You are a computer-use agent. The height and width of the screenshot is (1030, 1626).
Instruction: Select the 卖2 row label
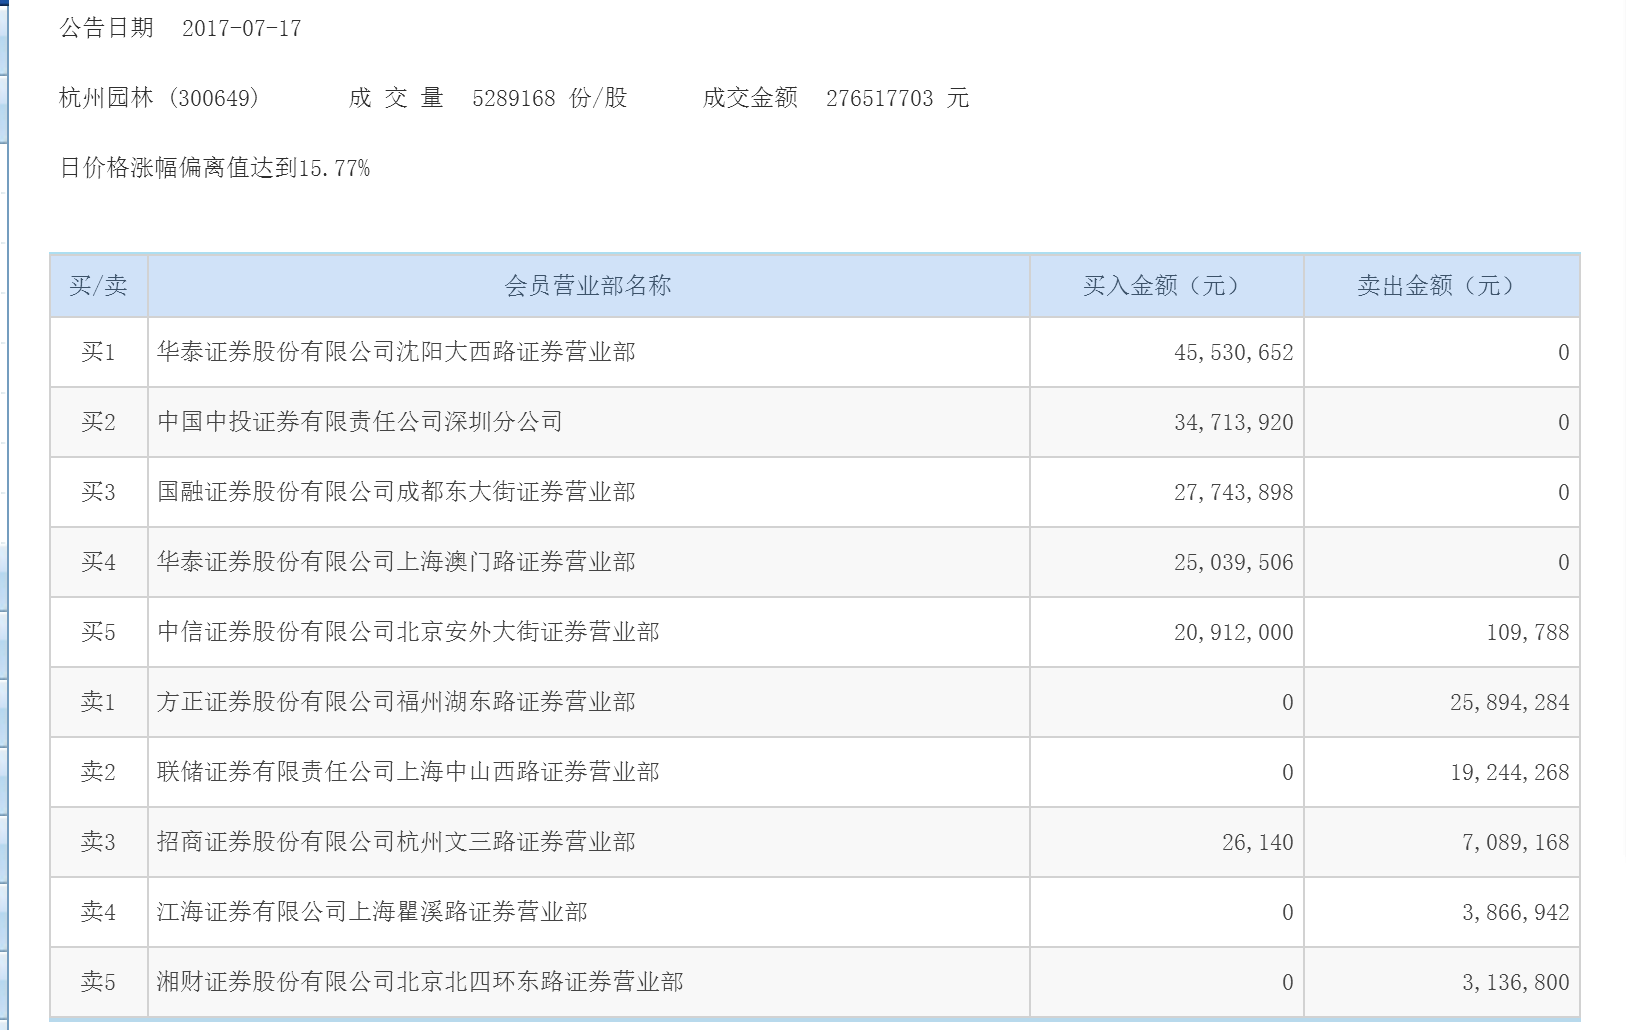[x=99, y=772]
